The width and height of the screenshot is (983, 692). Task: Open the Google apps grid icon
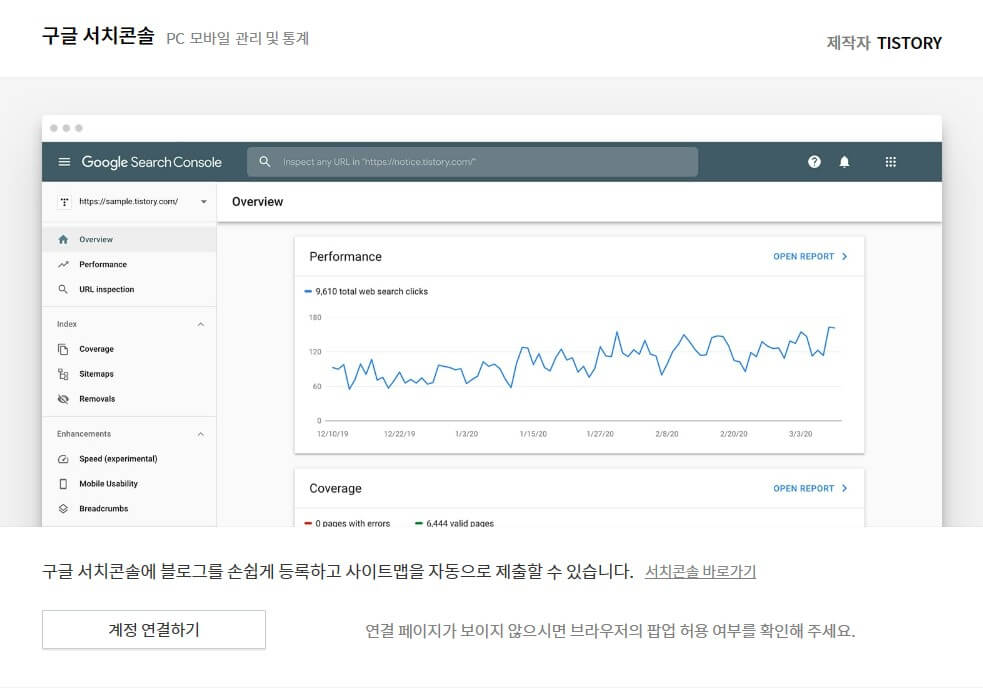coord(890,162)
